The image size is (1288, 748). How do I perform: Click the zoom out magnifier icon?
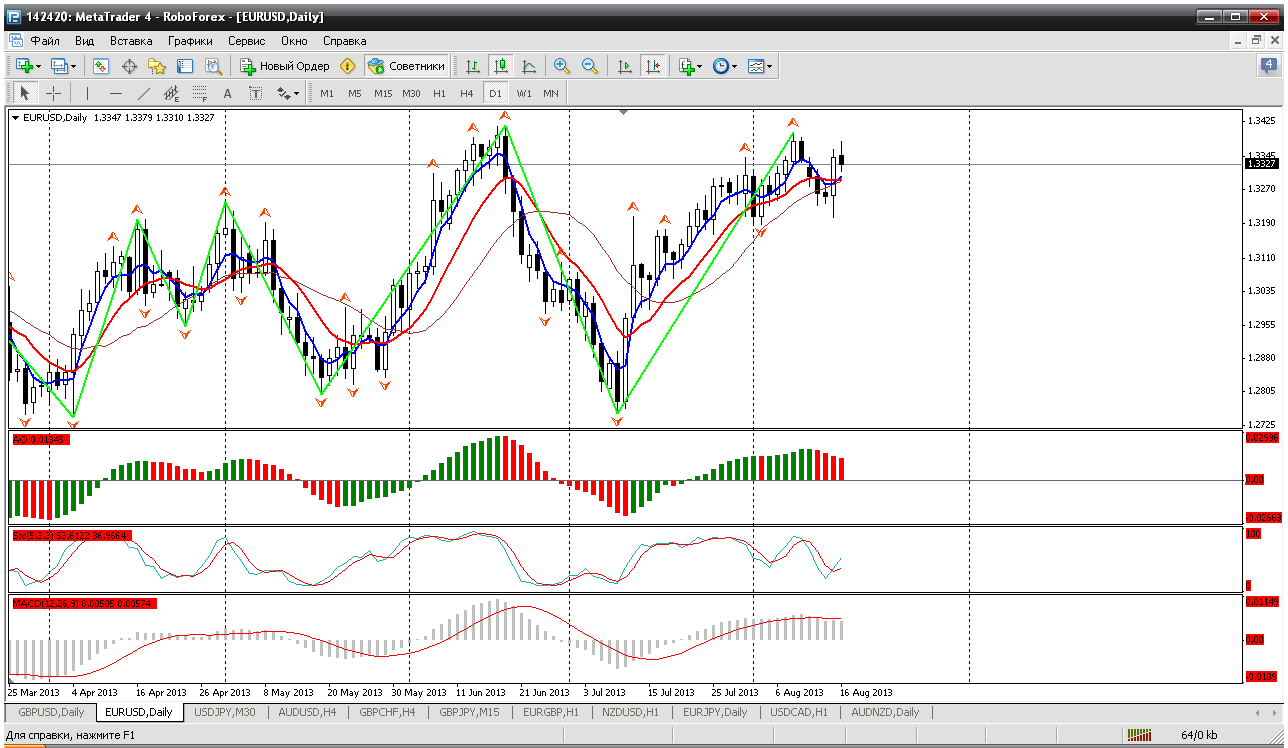point(590,66)
